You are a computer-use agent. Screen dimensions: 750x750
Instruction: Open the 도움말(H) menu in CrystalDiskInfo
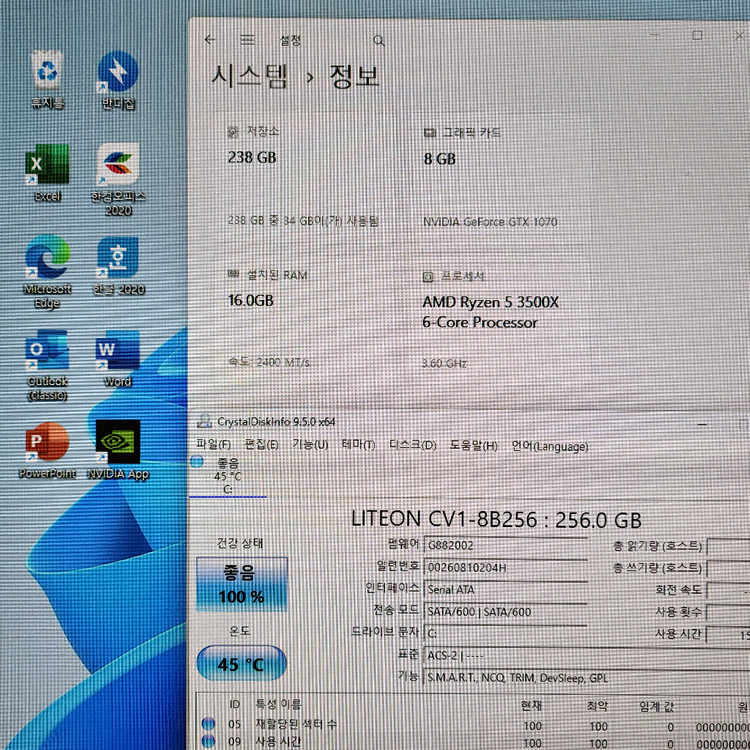coord(474,446)
